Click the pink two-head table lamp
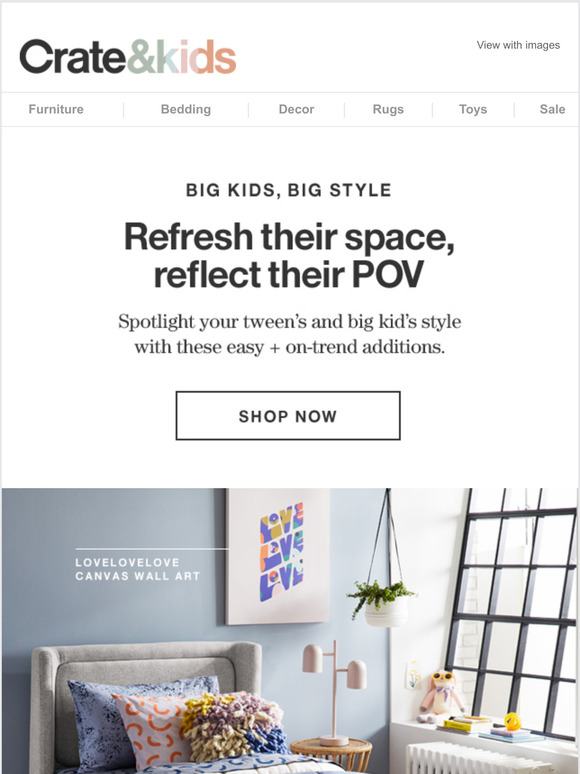580x774 pixels. [x=334, y=692]
